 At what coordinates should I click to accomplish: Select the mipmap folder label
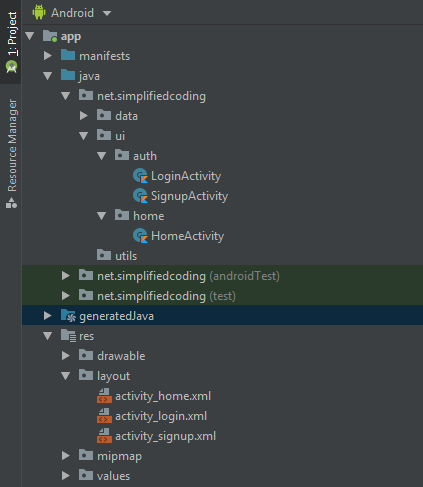click(x=119, y=456)
